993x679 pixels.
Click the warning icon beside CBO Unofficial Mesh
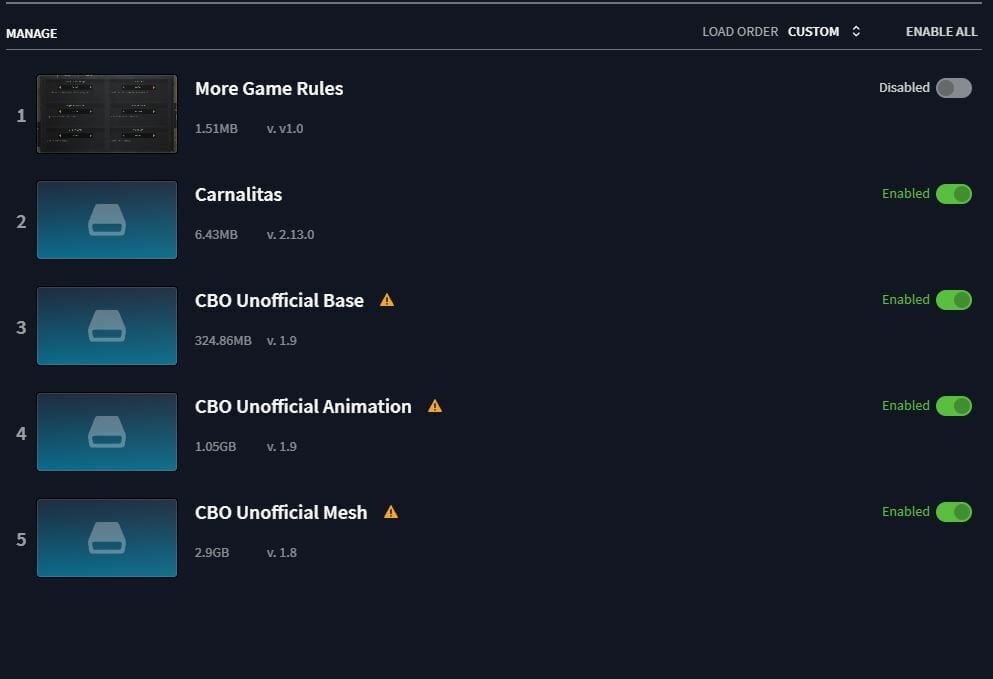(x=391, y=512)
